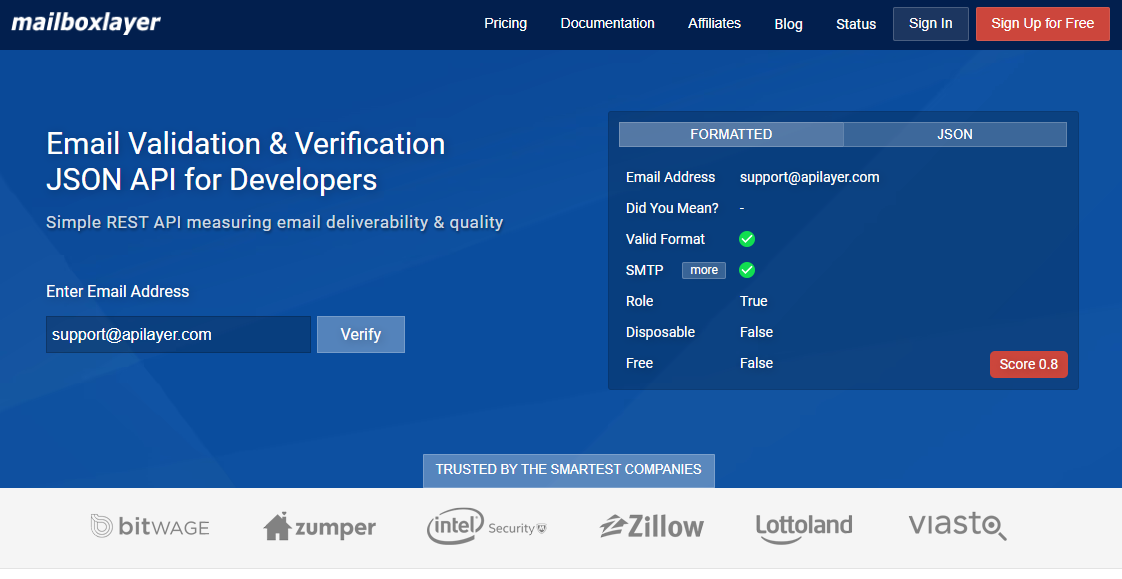Click the Zillow company logo
This screenshot has width=1122, height=579.
coord(652,526)
